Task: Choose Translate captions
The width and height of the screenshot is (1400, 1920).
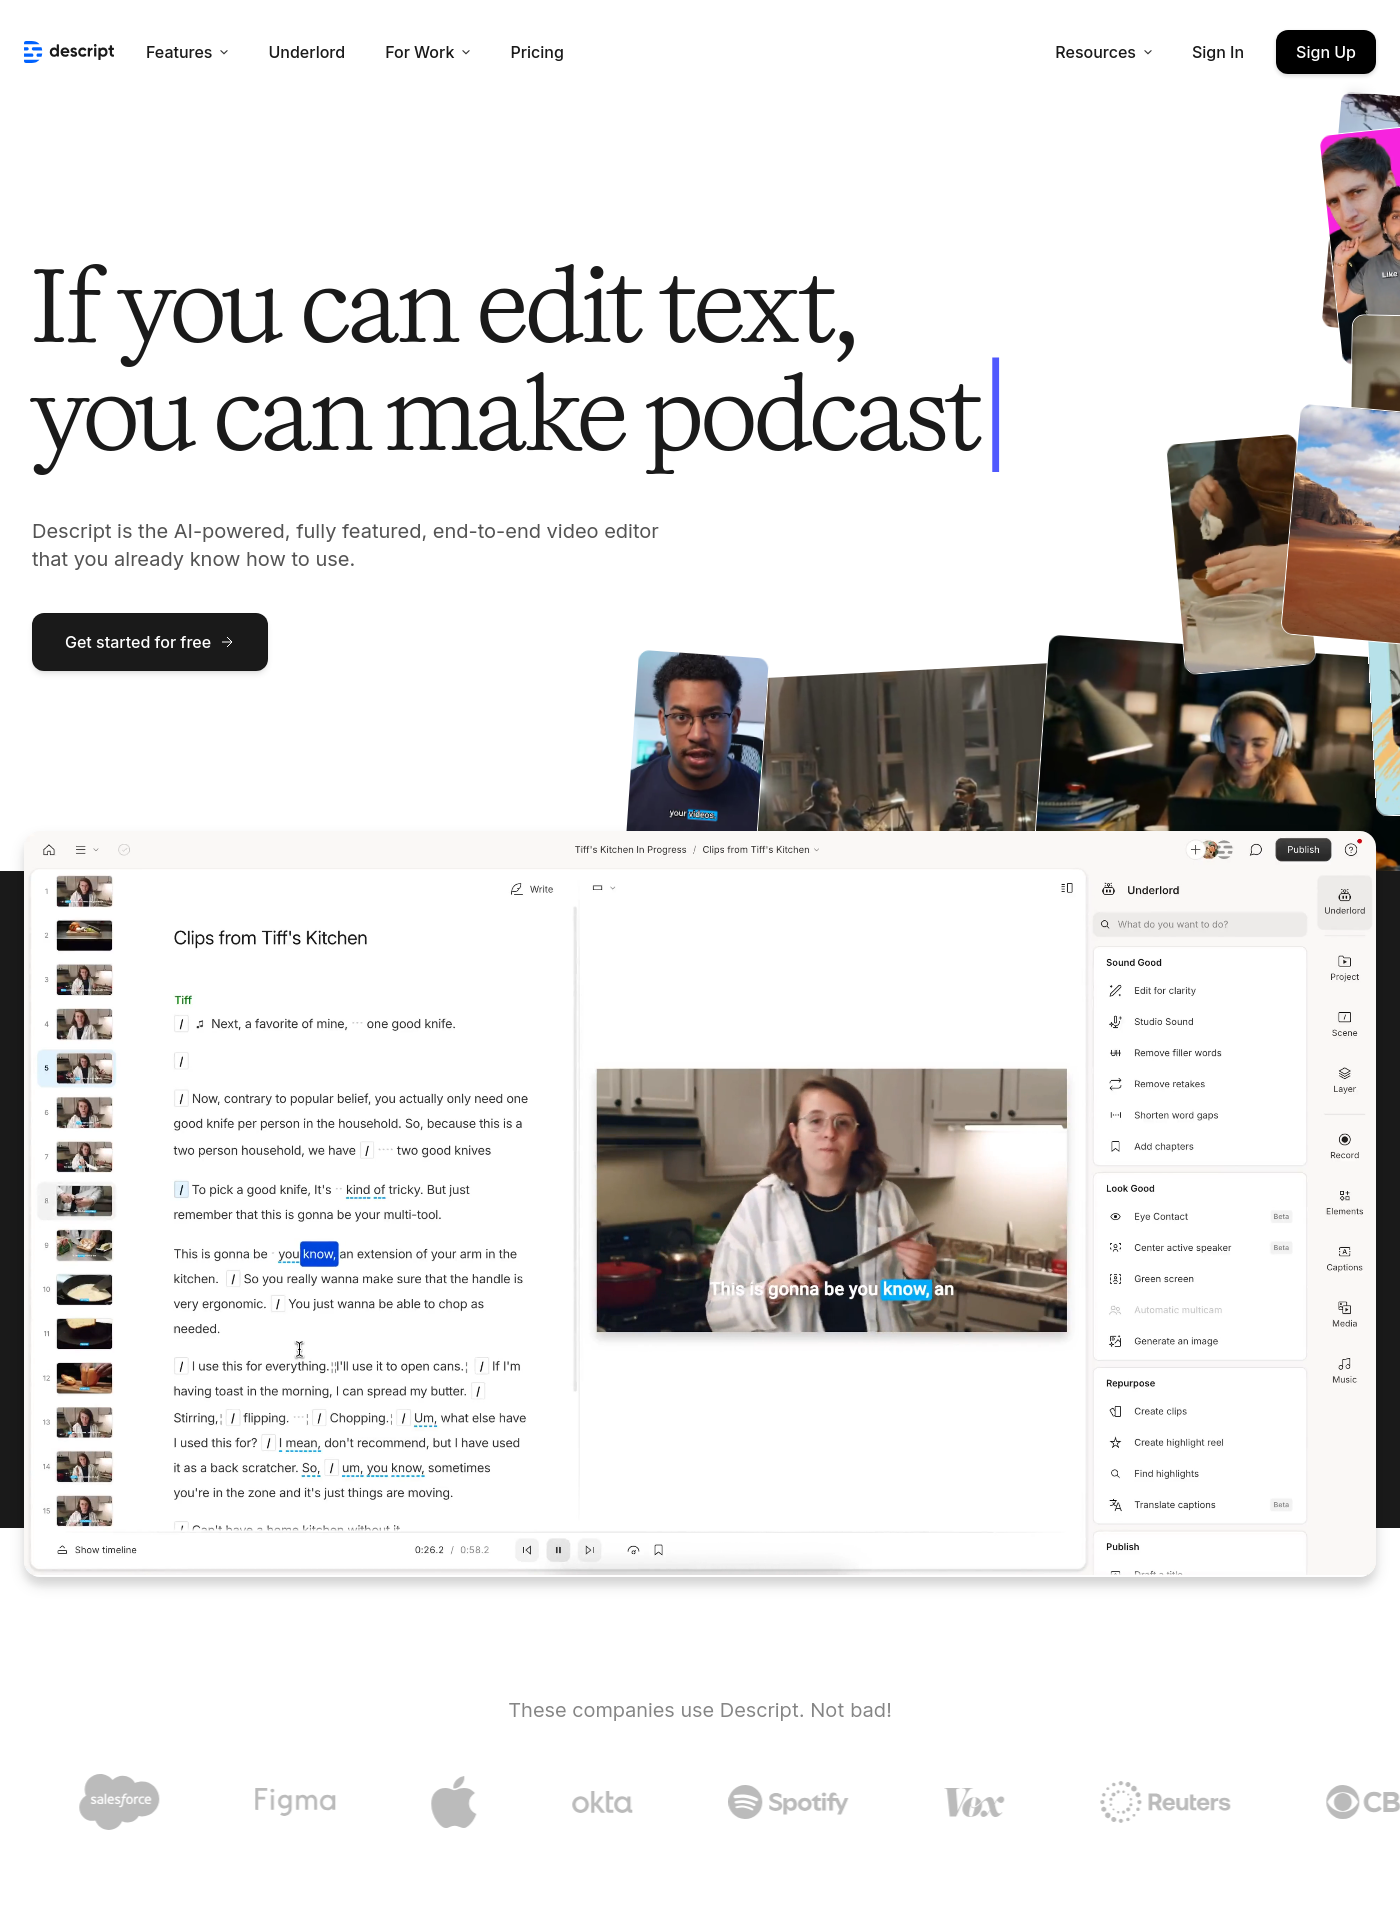Action: (x=1200, y=1505)
